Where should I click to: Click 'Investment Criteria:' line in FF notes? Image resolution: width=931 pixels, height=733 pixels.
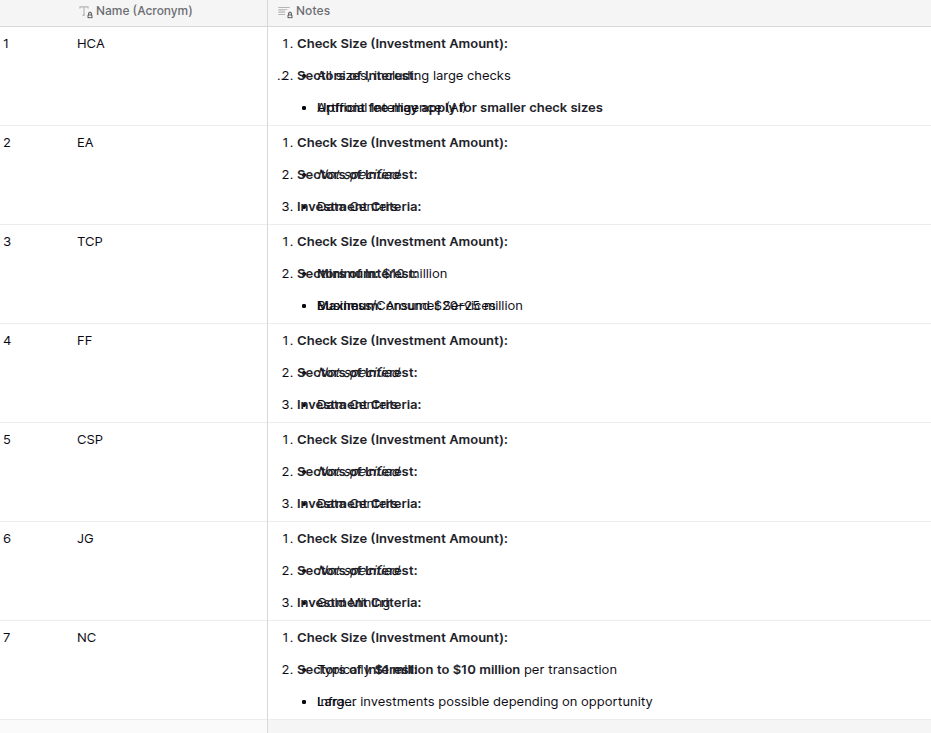tap(359, 405)
